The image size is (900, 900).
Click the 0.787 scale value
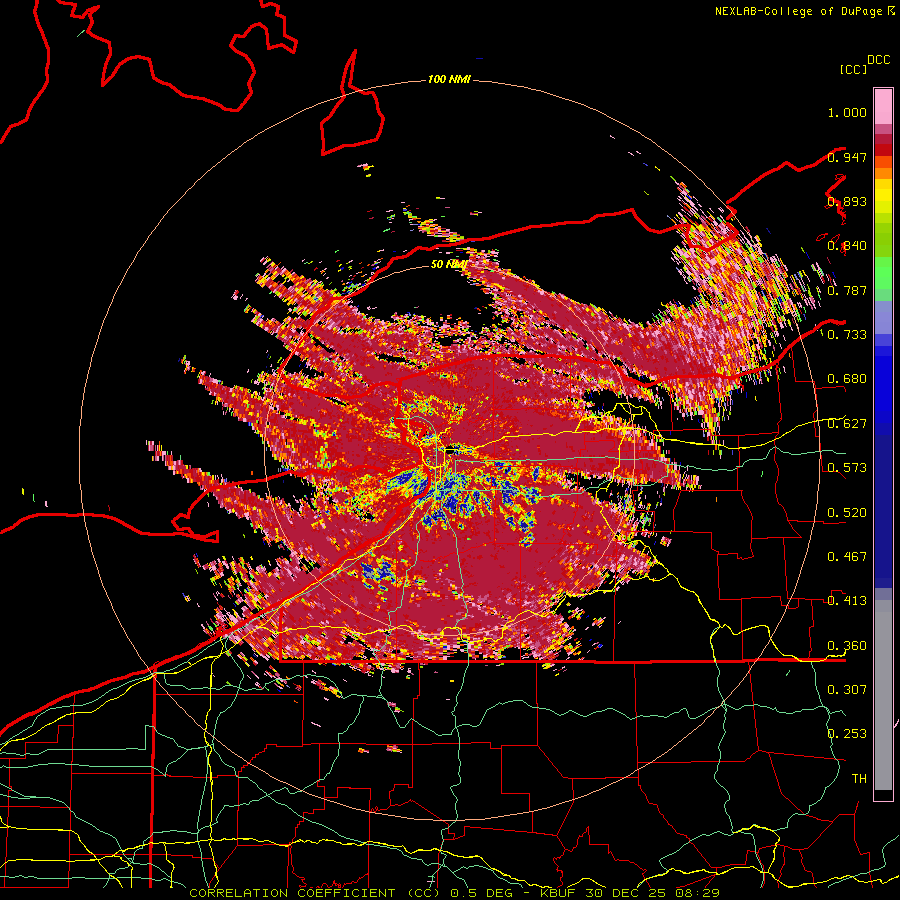click(847, 290)
